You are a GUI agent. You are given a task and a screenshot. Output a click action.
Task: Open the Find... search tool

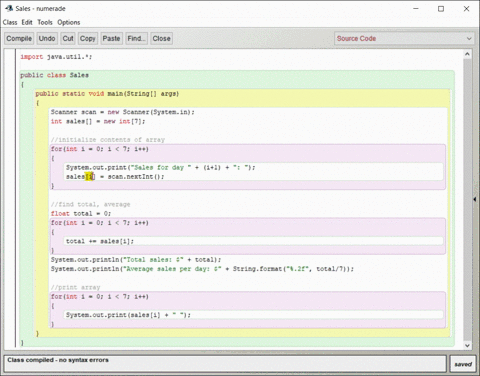136,38
